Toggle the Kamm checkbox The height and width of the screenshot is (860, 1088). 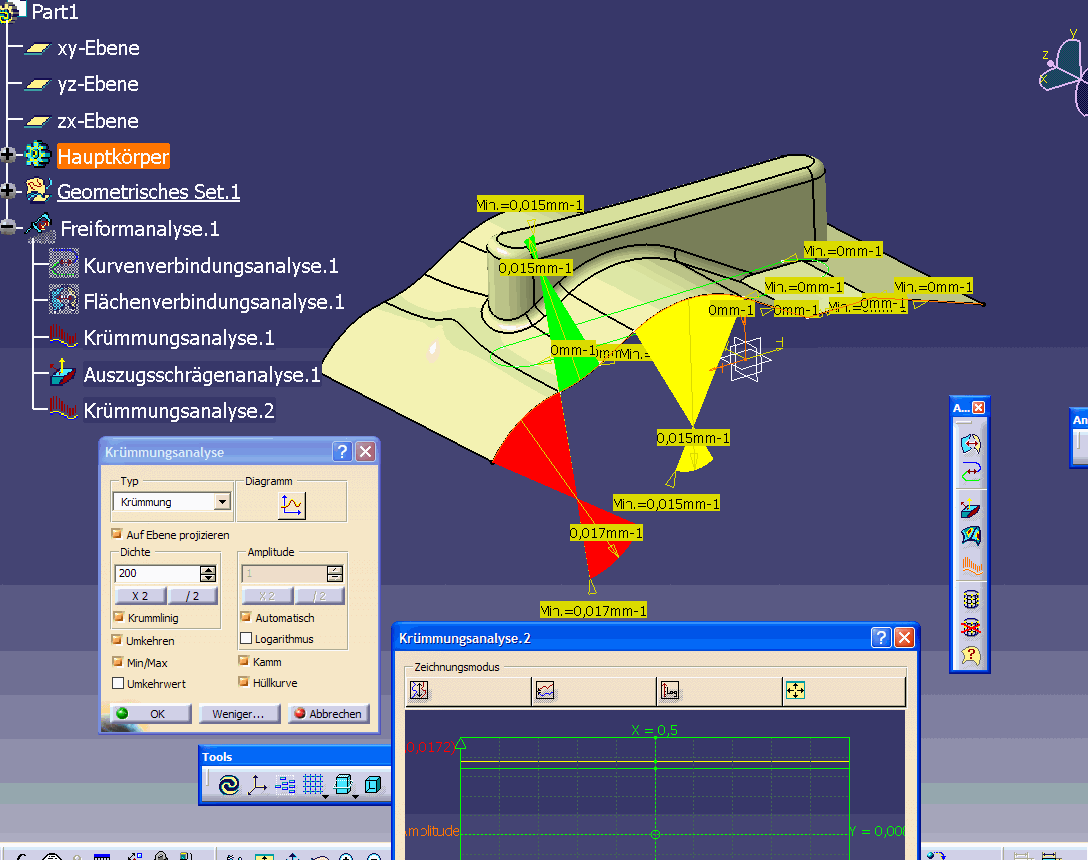coord(244,661)
